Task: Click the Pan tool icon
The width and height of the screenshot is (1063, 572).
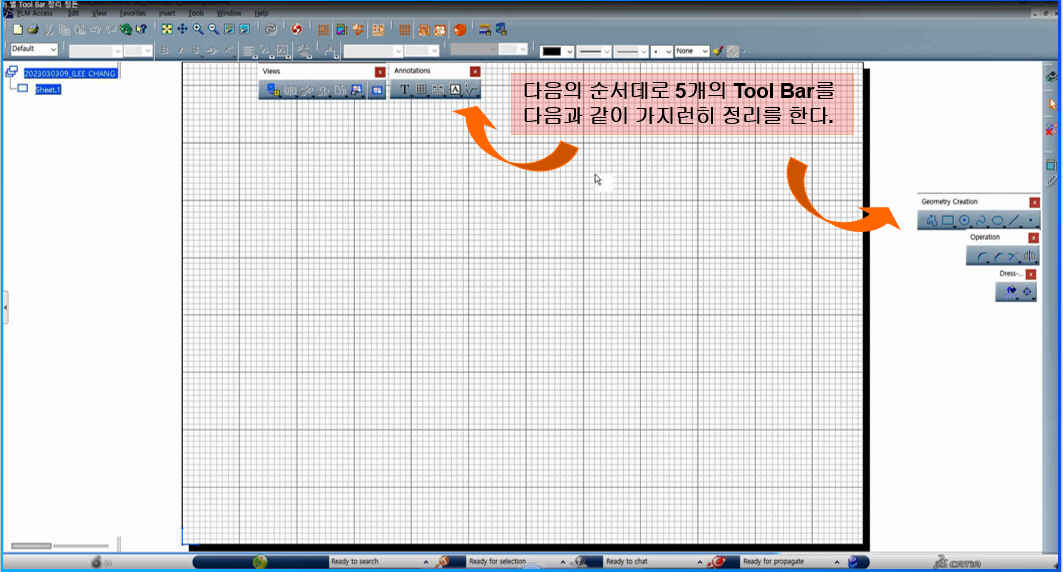Action: [182, 29]
